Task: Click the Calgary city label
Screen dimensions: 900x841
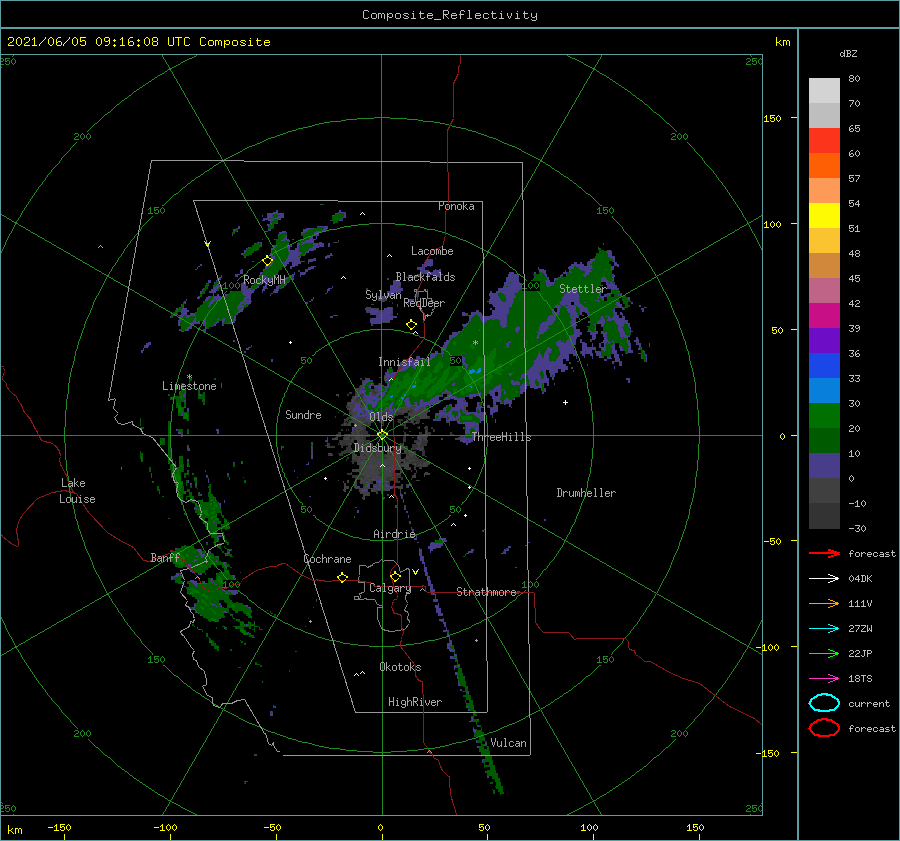Action: tap(390, 588)
